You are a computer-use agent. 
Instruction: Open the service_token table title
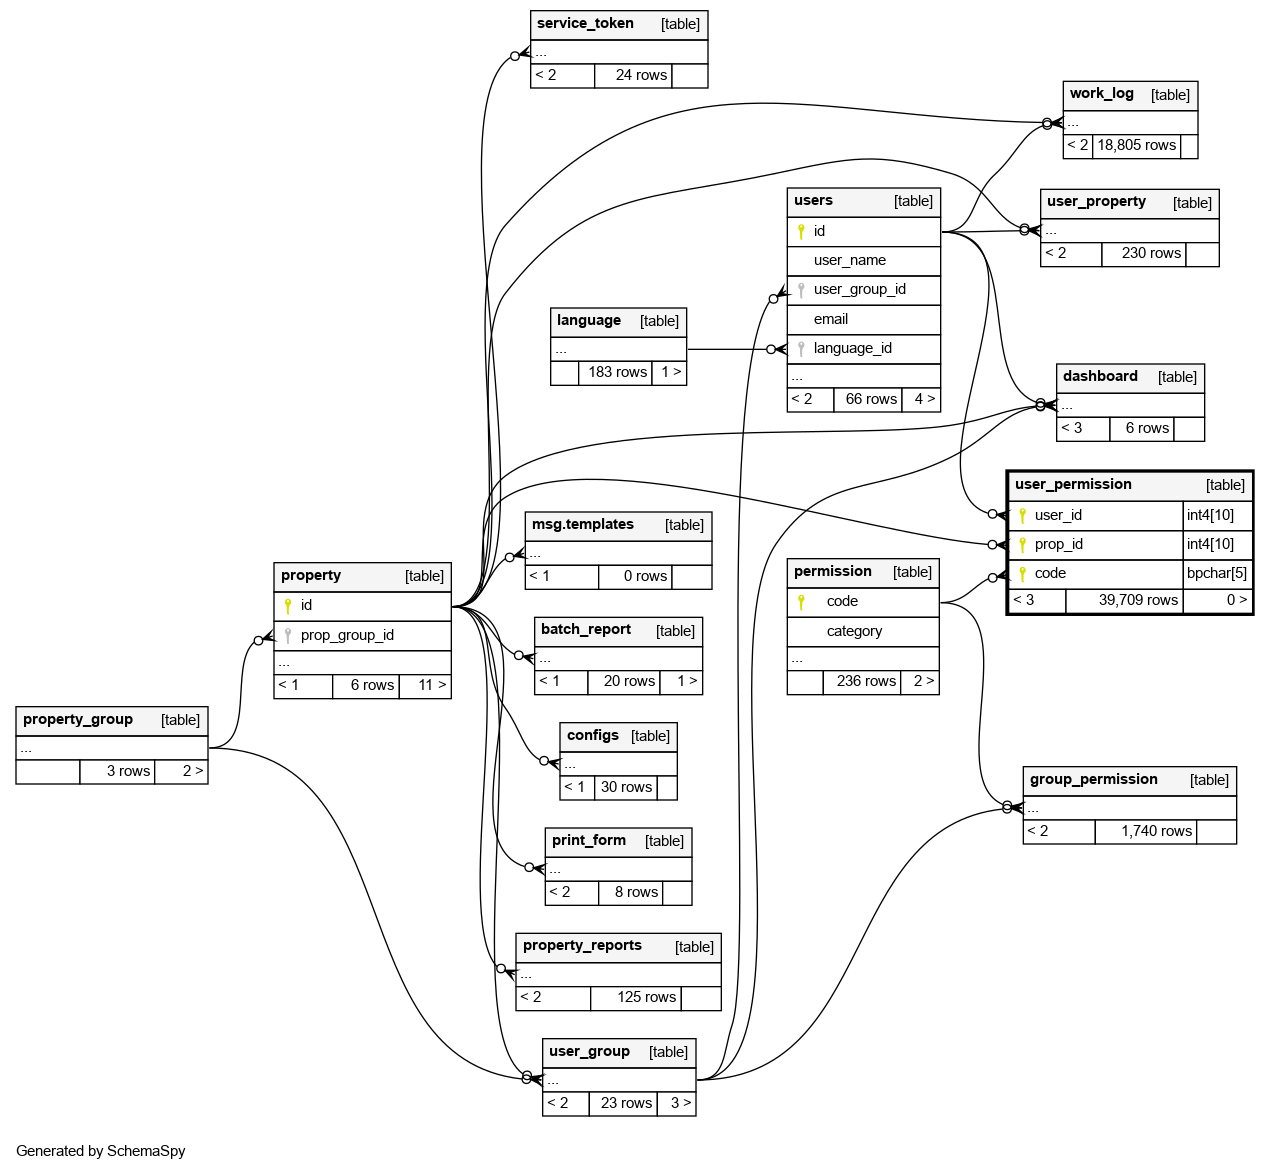[x=585, y=24]
